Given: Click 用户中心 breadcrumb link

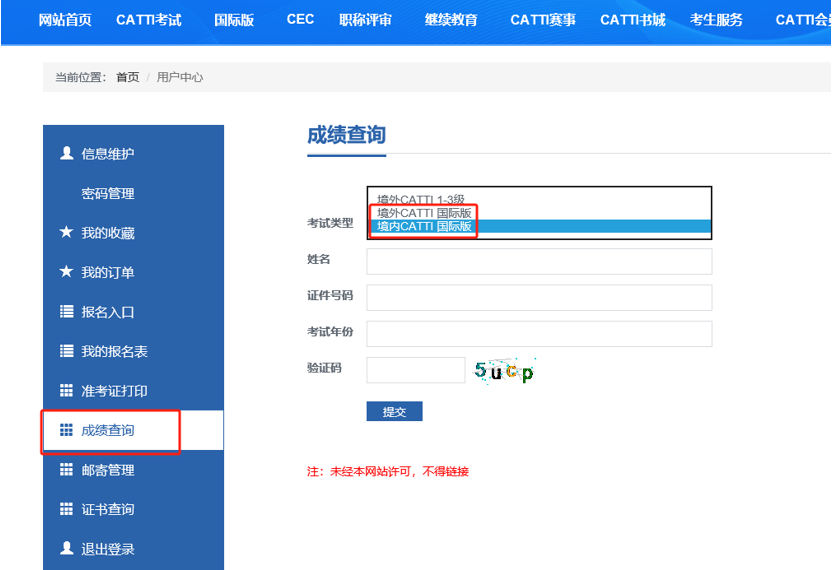Looking at the screenshot, I should tap(179, 77).
